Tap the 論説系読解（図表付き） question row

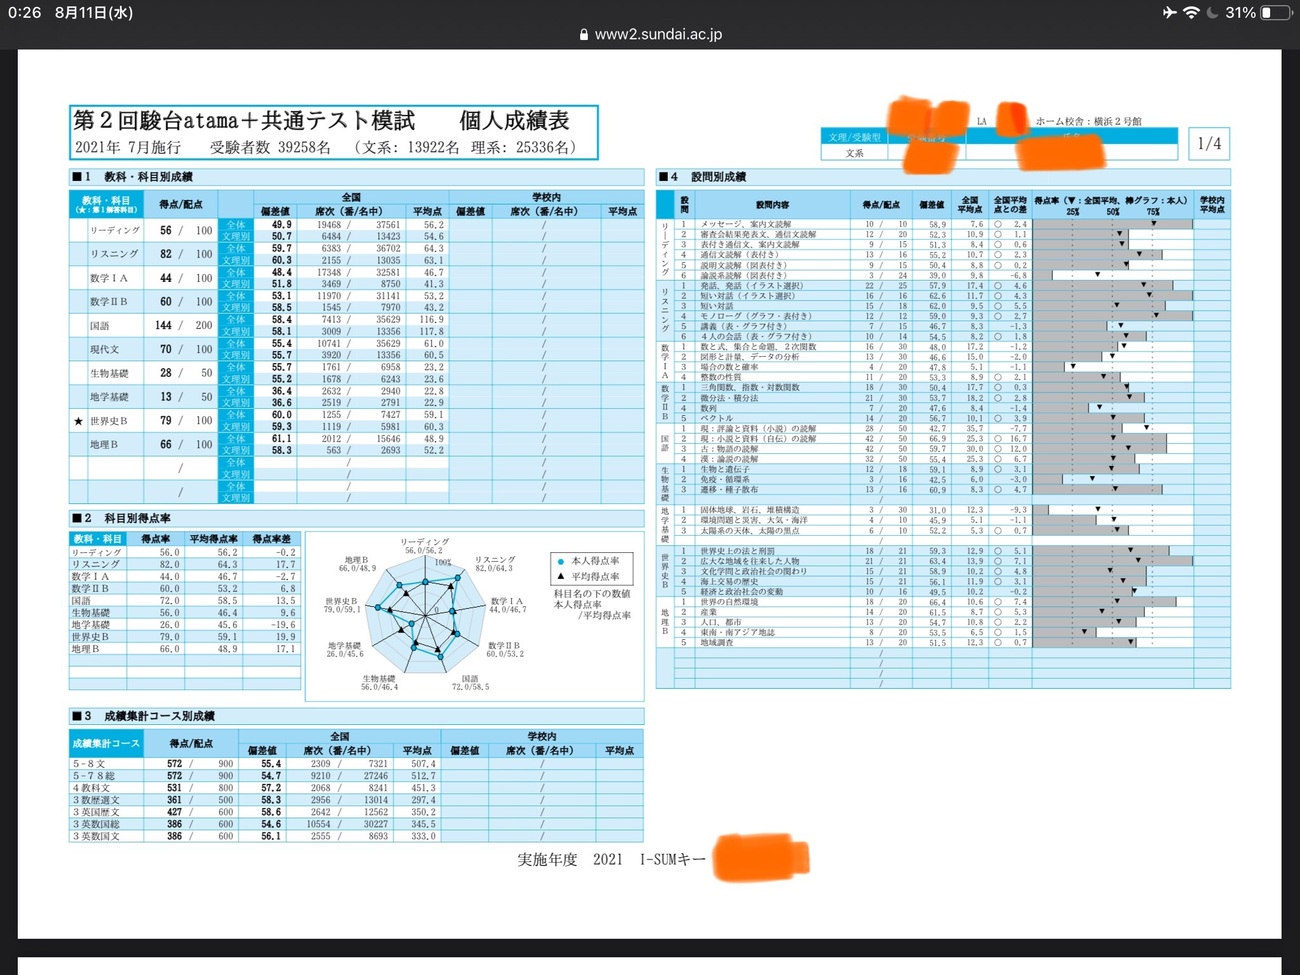[x=952, y=275]
